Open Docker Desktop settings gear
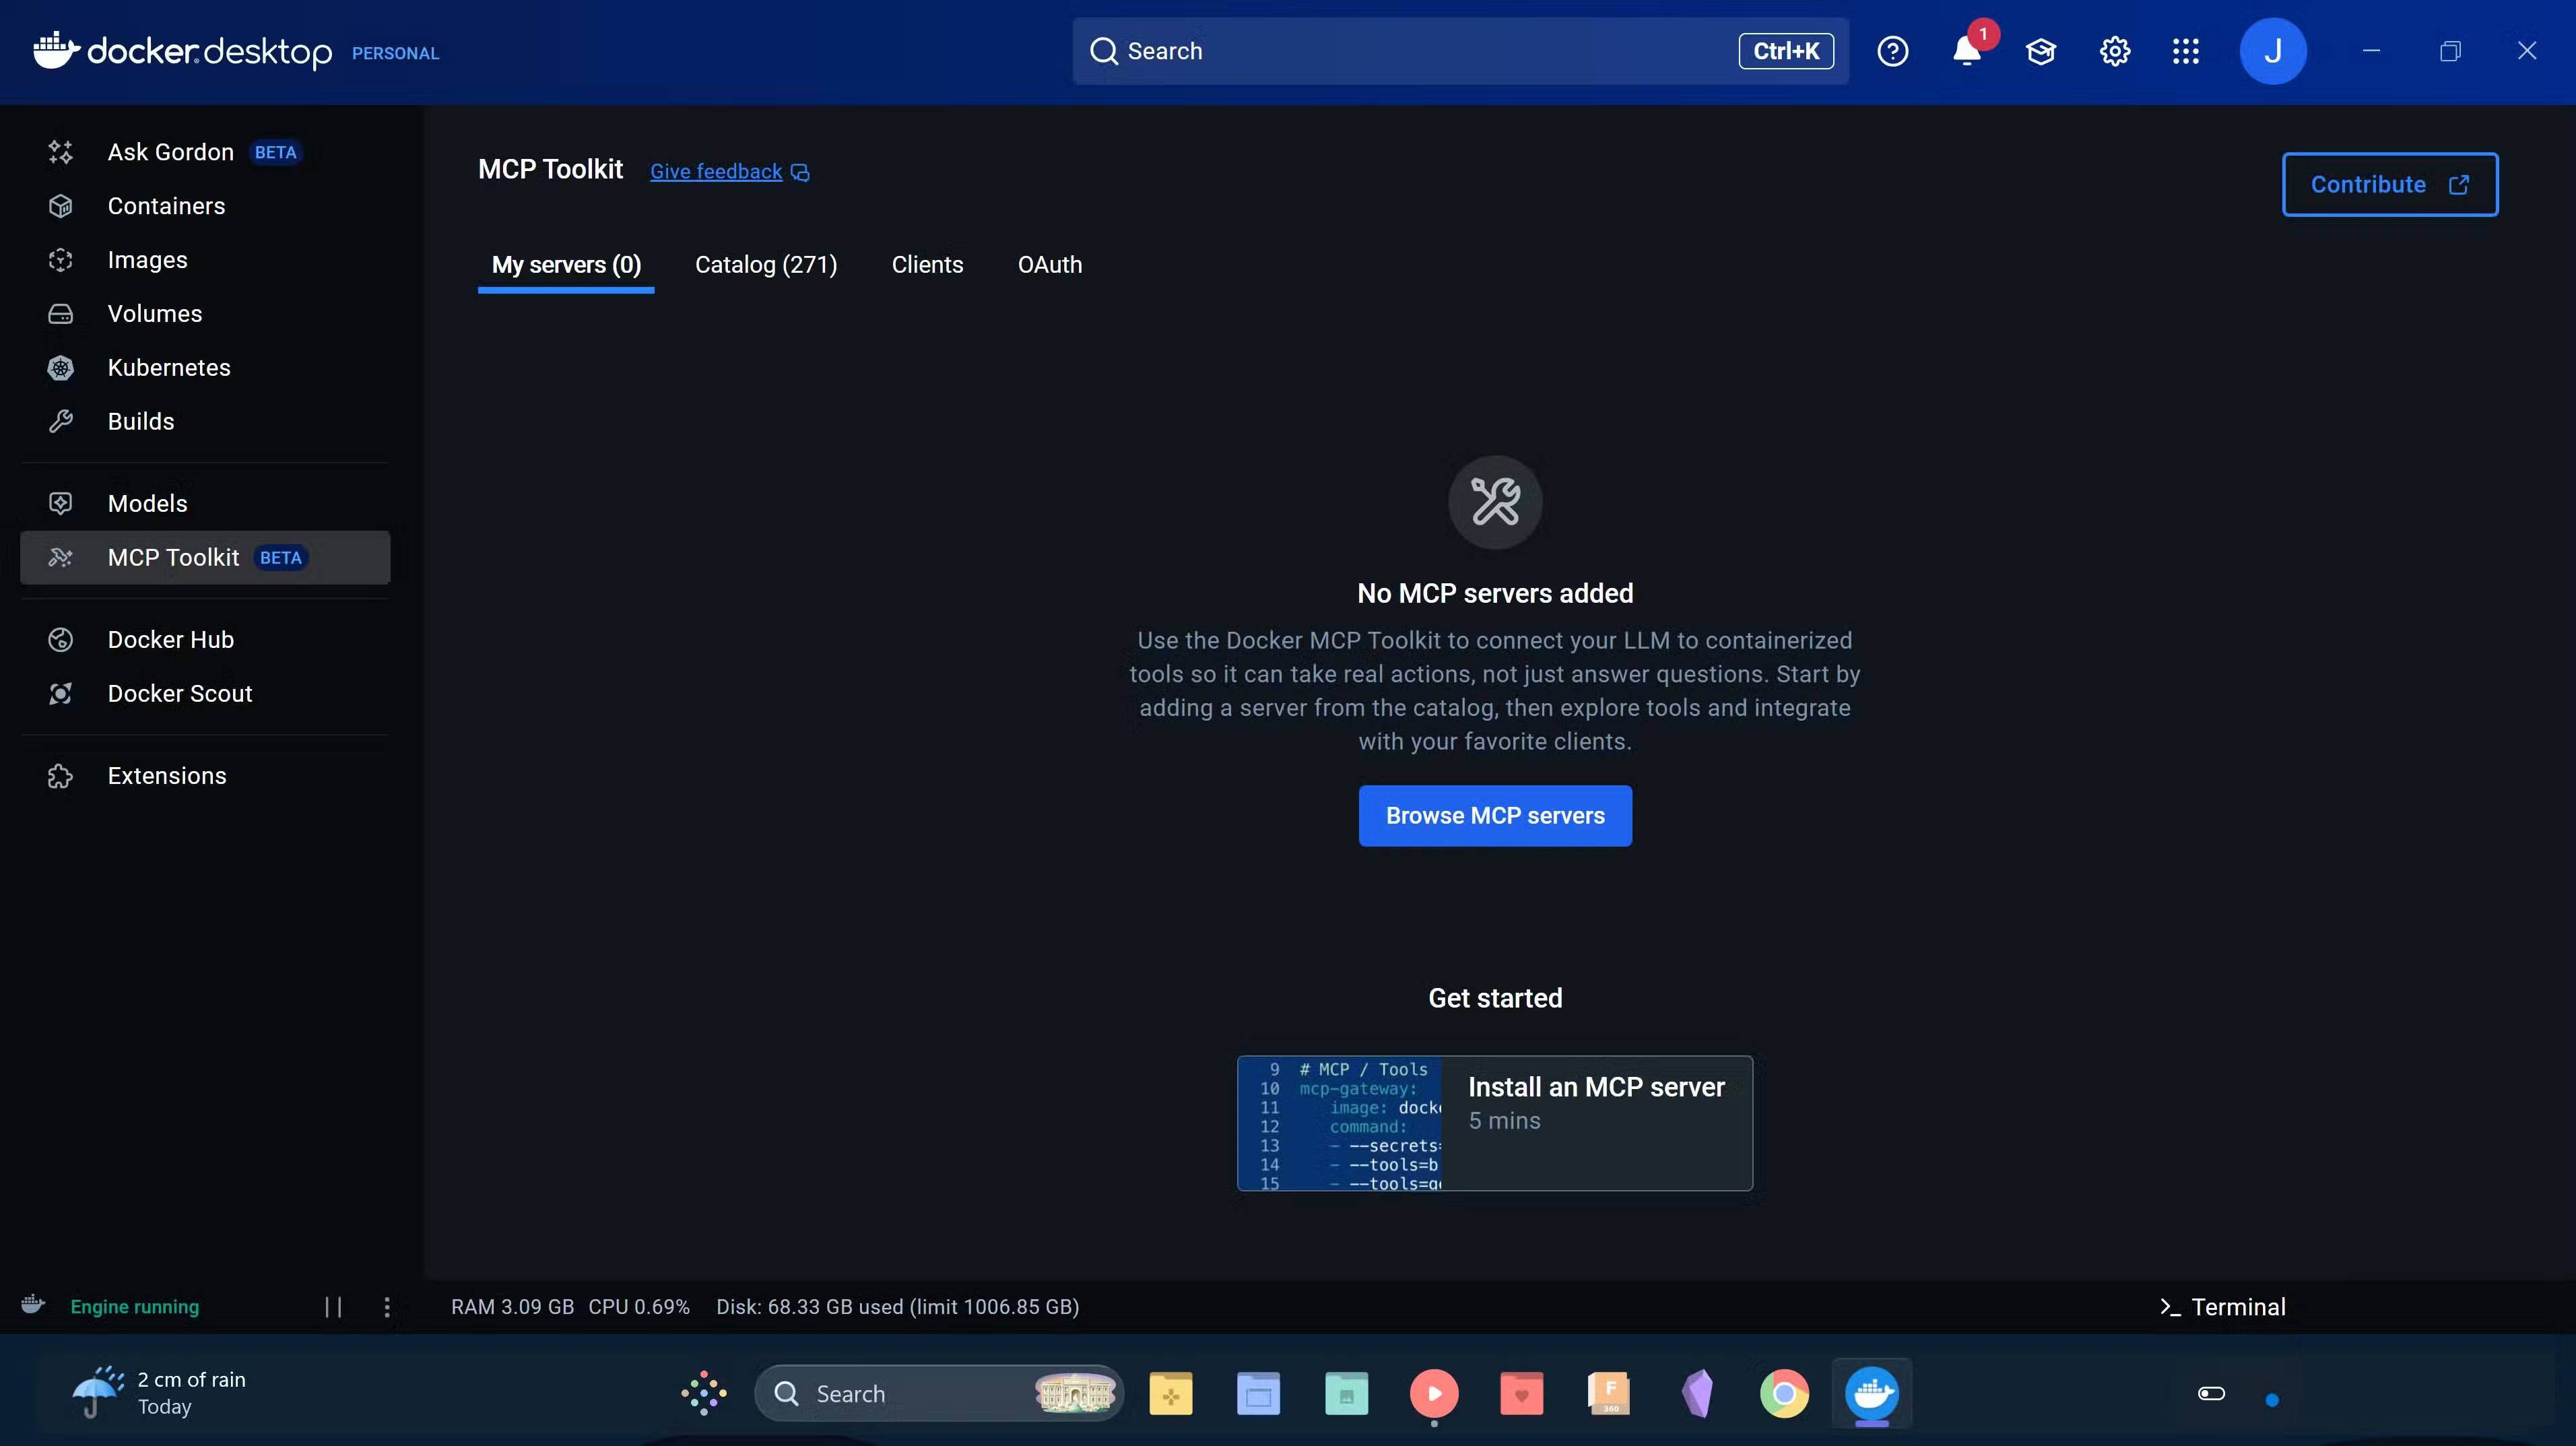The width and height of the screenshot is (2576, 1446). (2113, 51)
